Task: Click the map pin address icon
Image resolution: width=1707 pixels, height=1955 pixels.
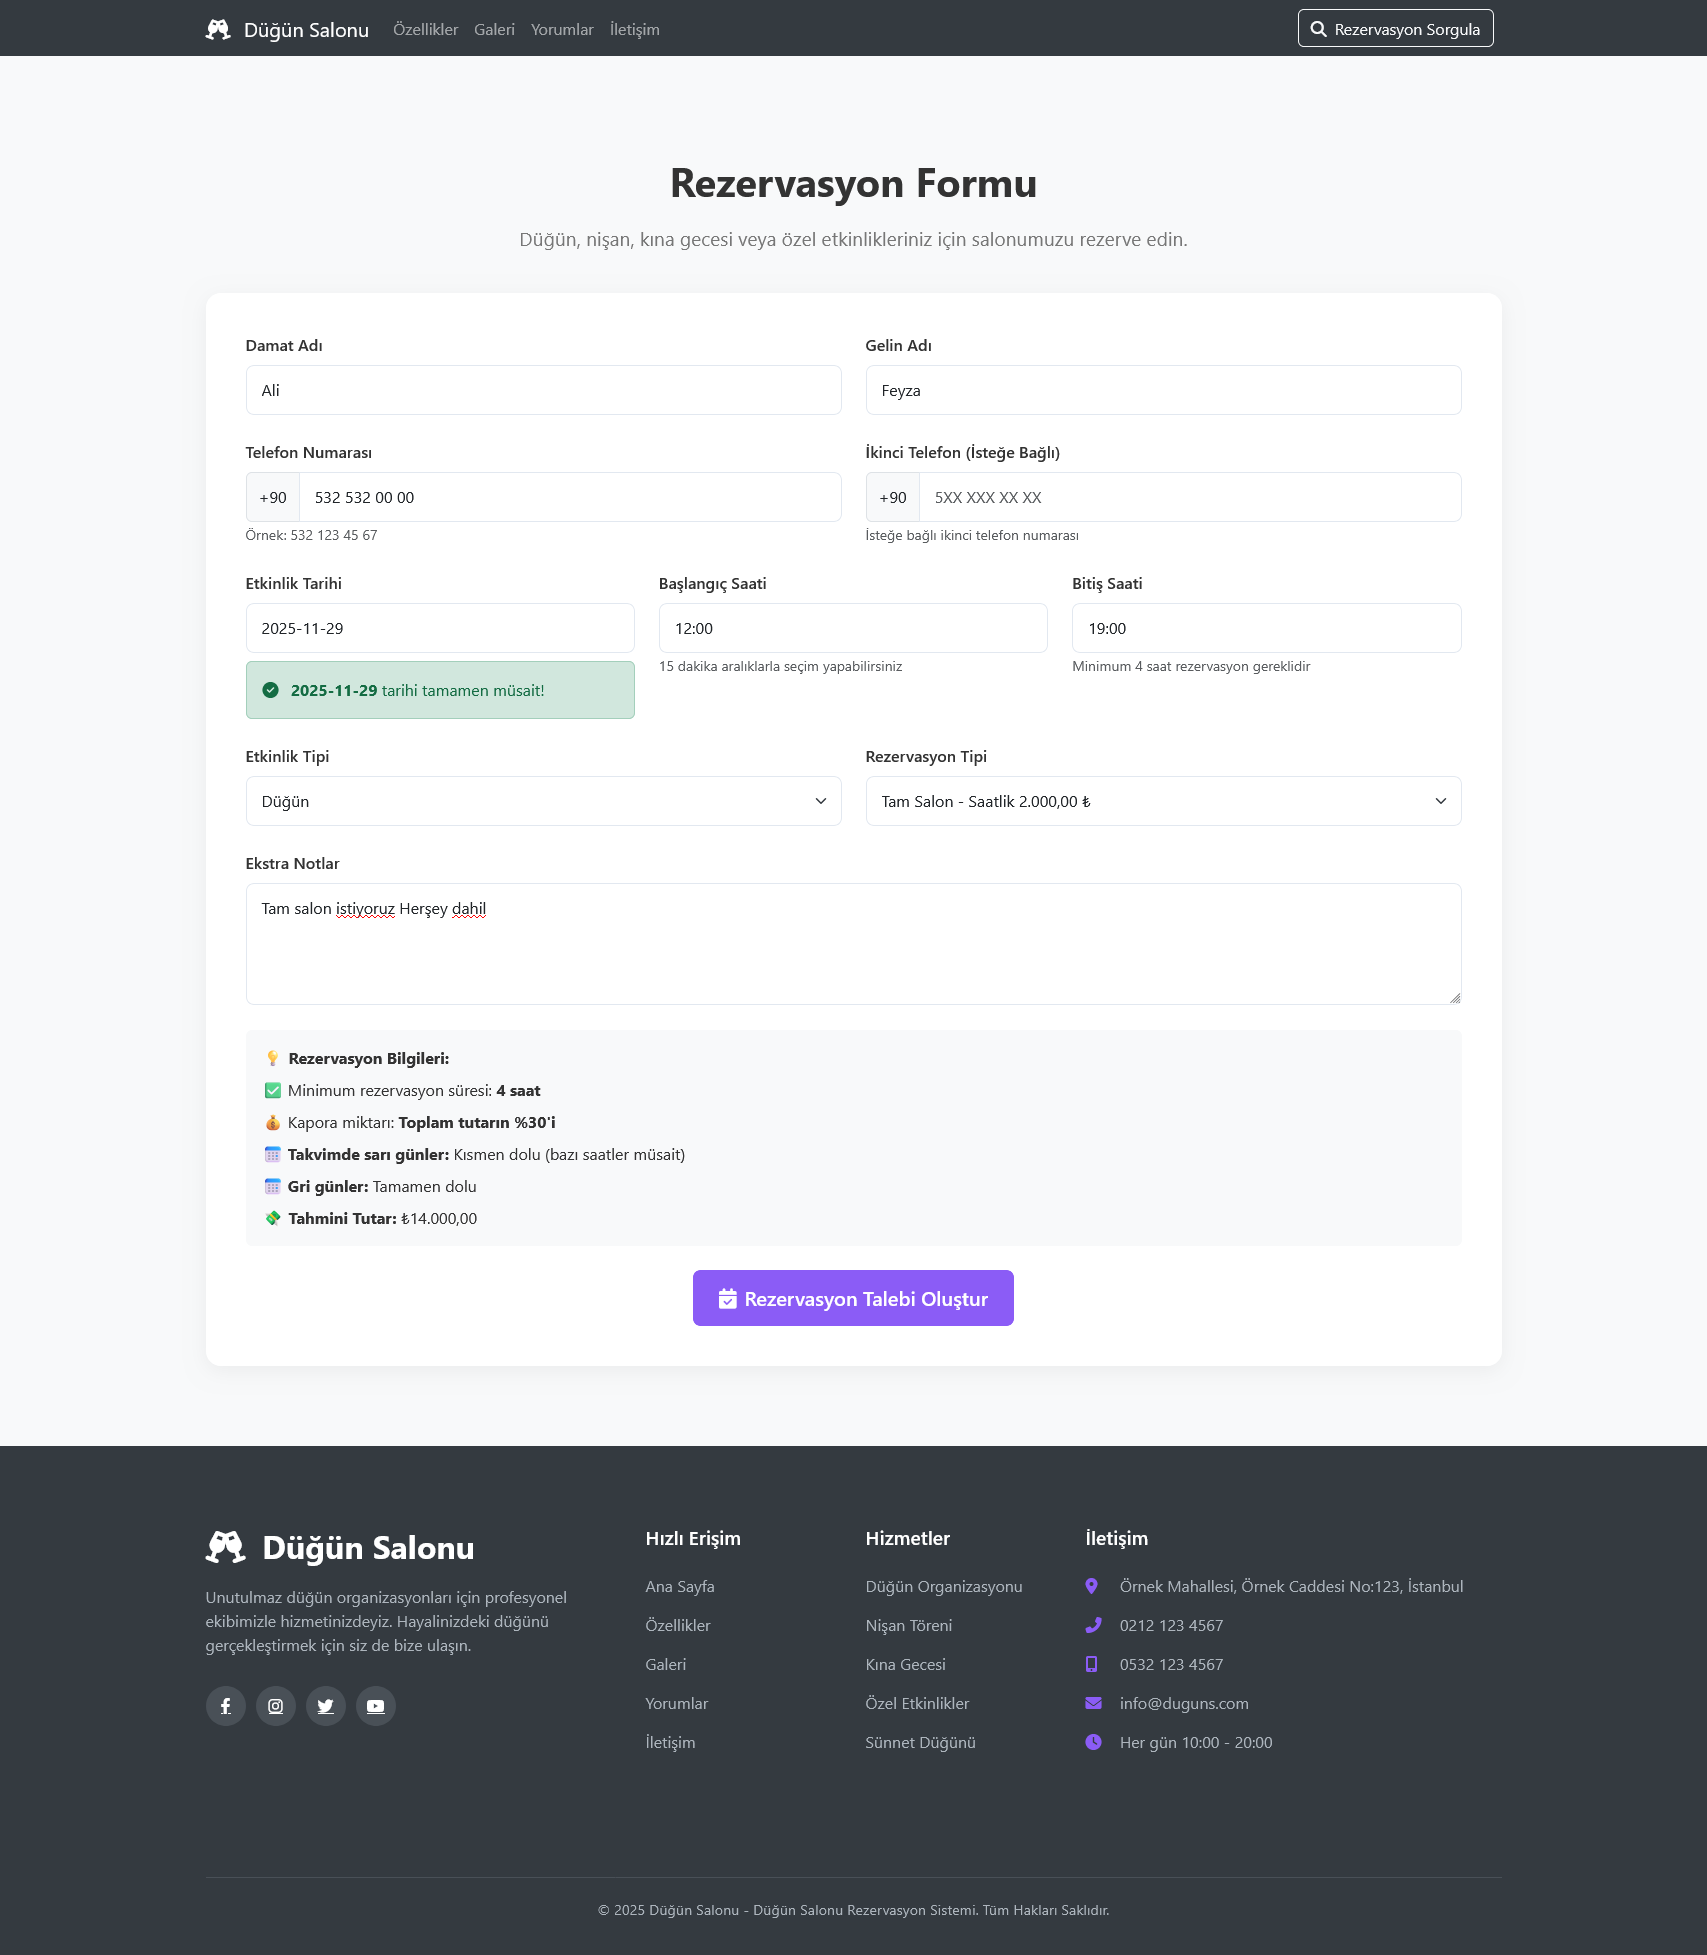Action: click(1092, 1586)
